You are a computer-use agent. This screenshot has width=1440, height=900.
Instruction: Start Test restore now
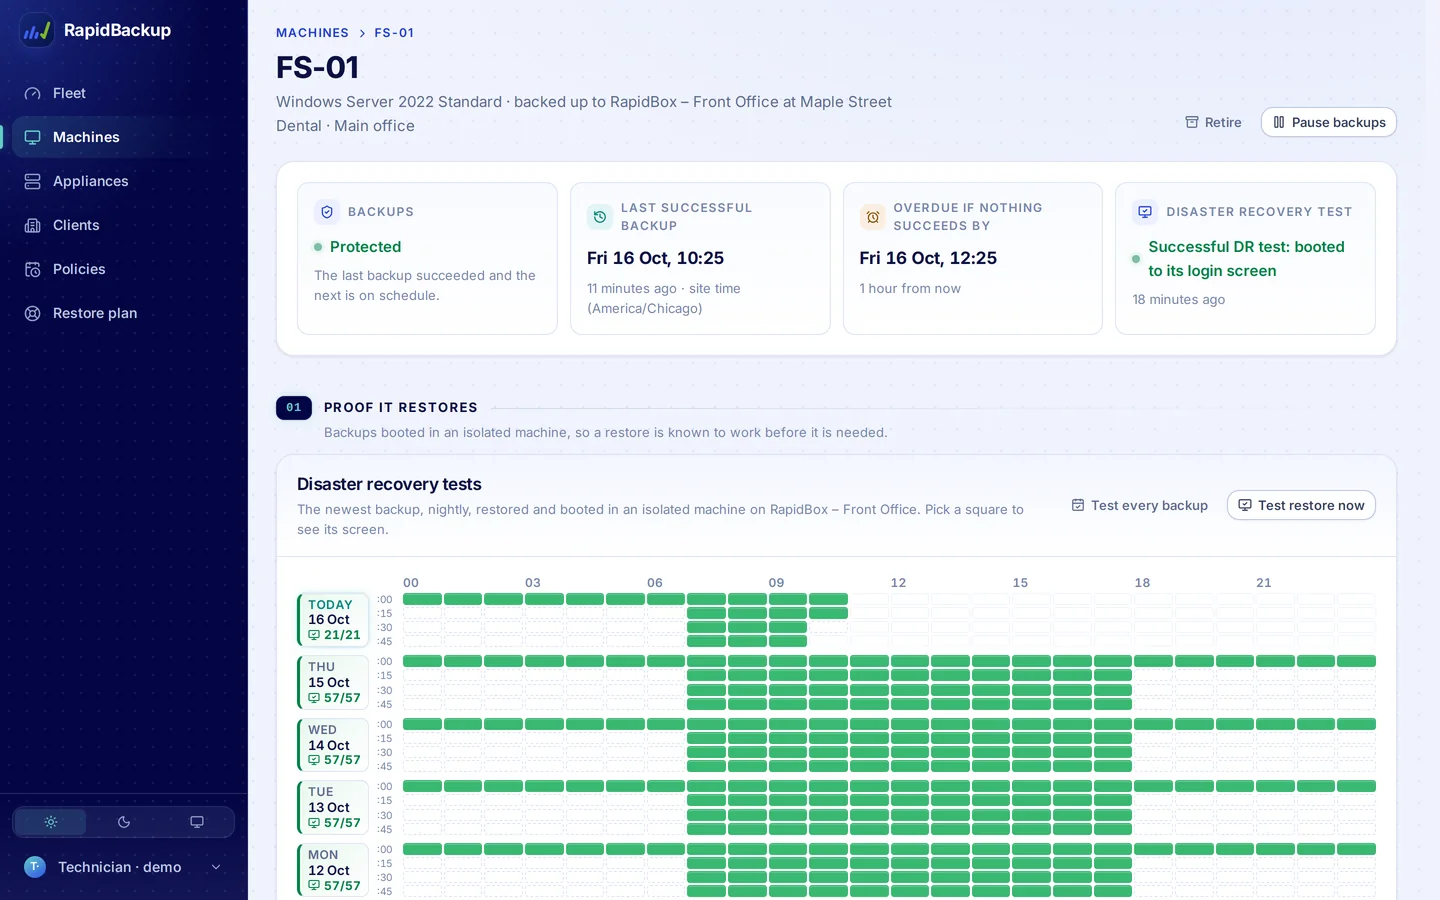point(1301,506)
